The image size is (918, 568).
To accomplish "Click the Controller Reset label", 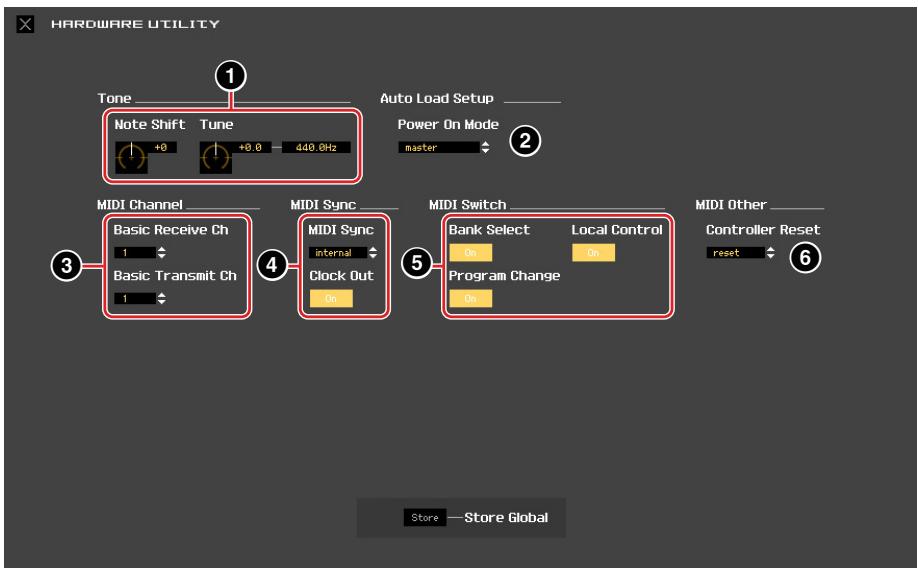I will tap(763, 230).
